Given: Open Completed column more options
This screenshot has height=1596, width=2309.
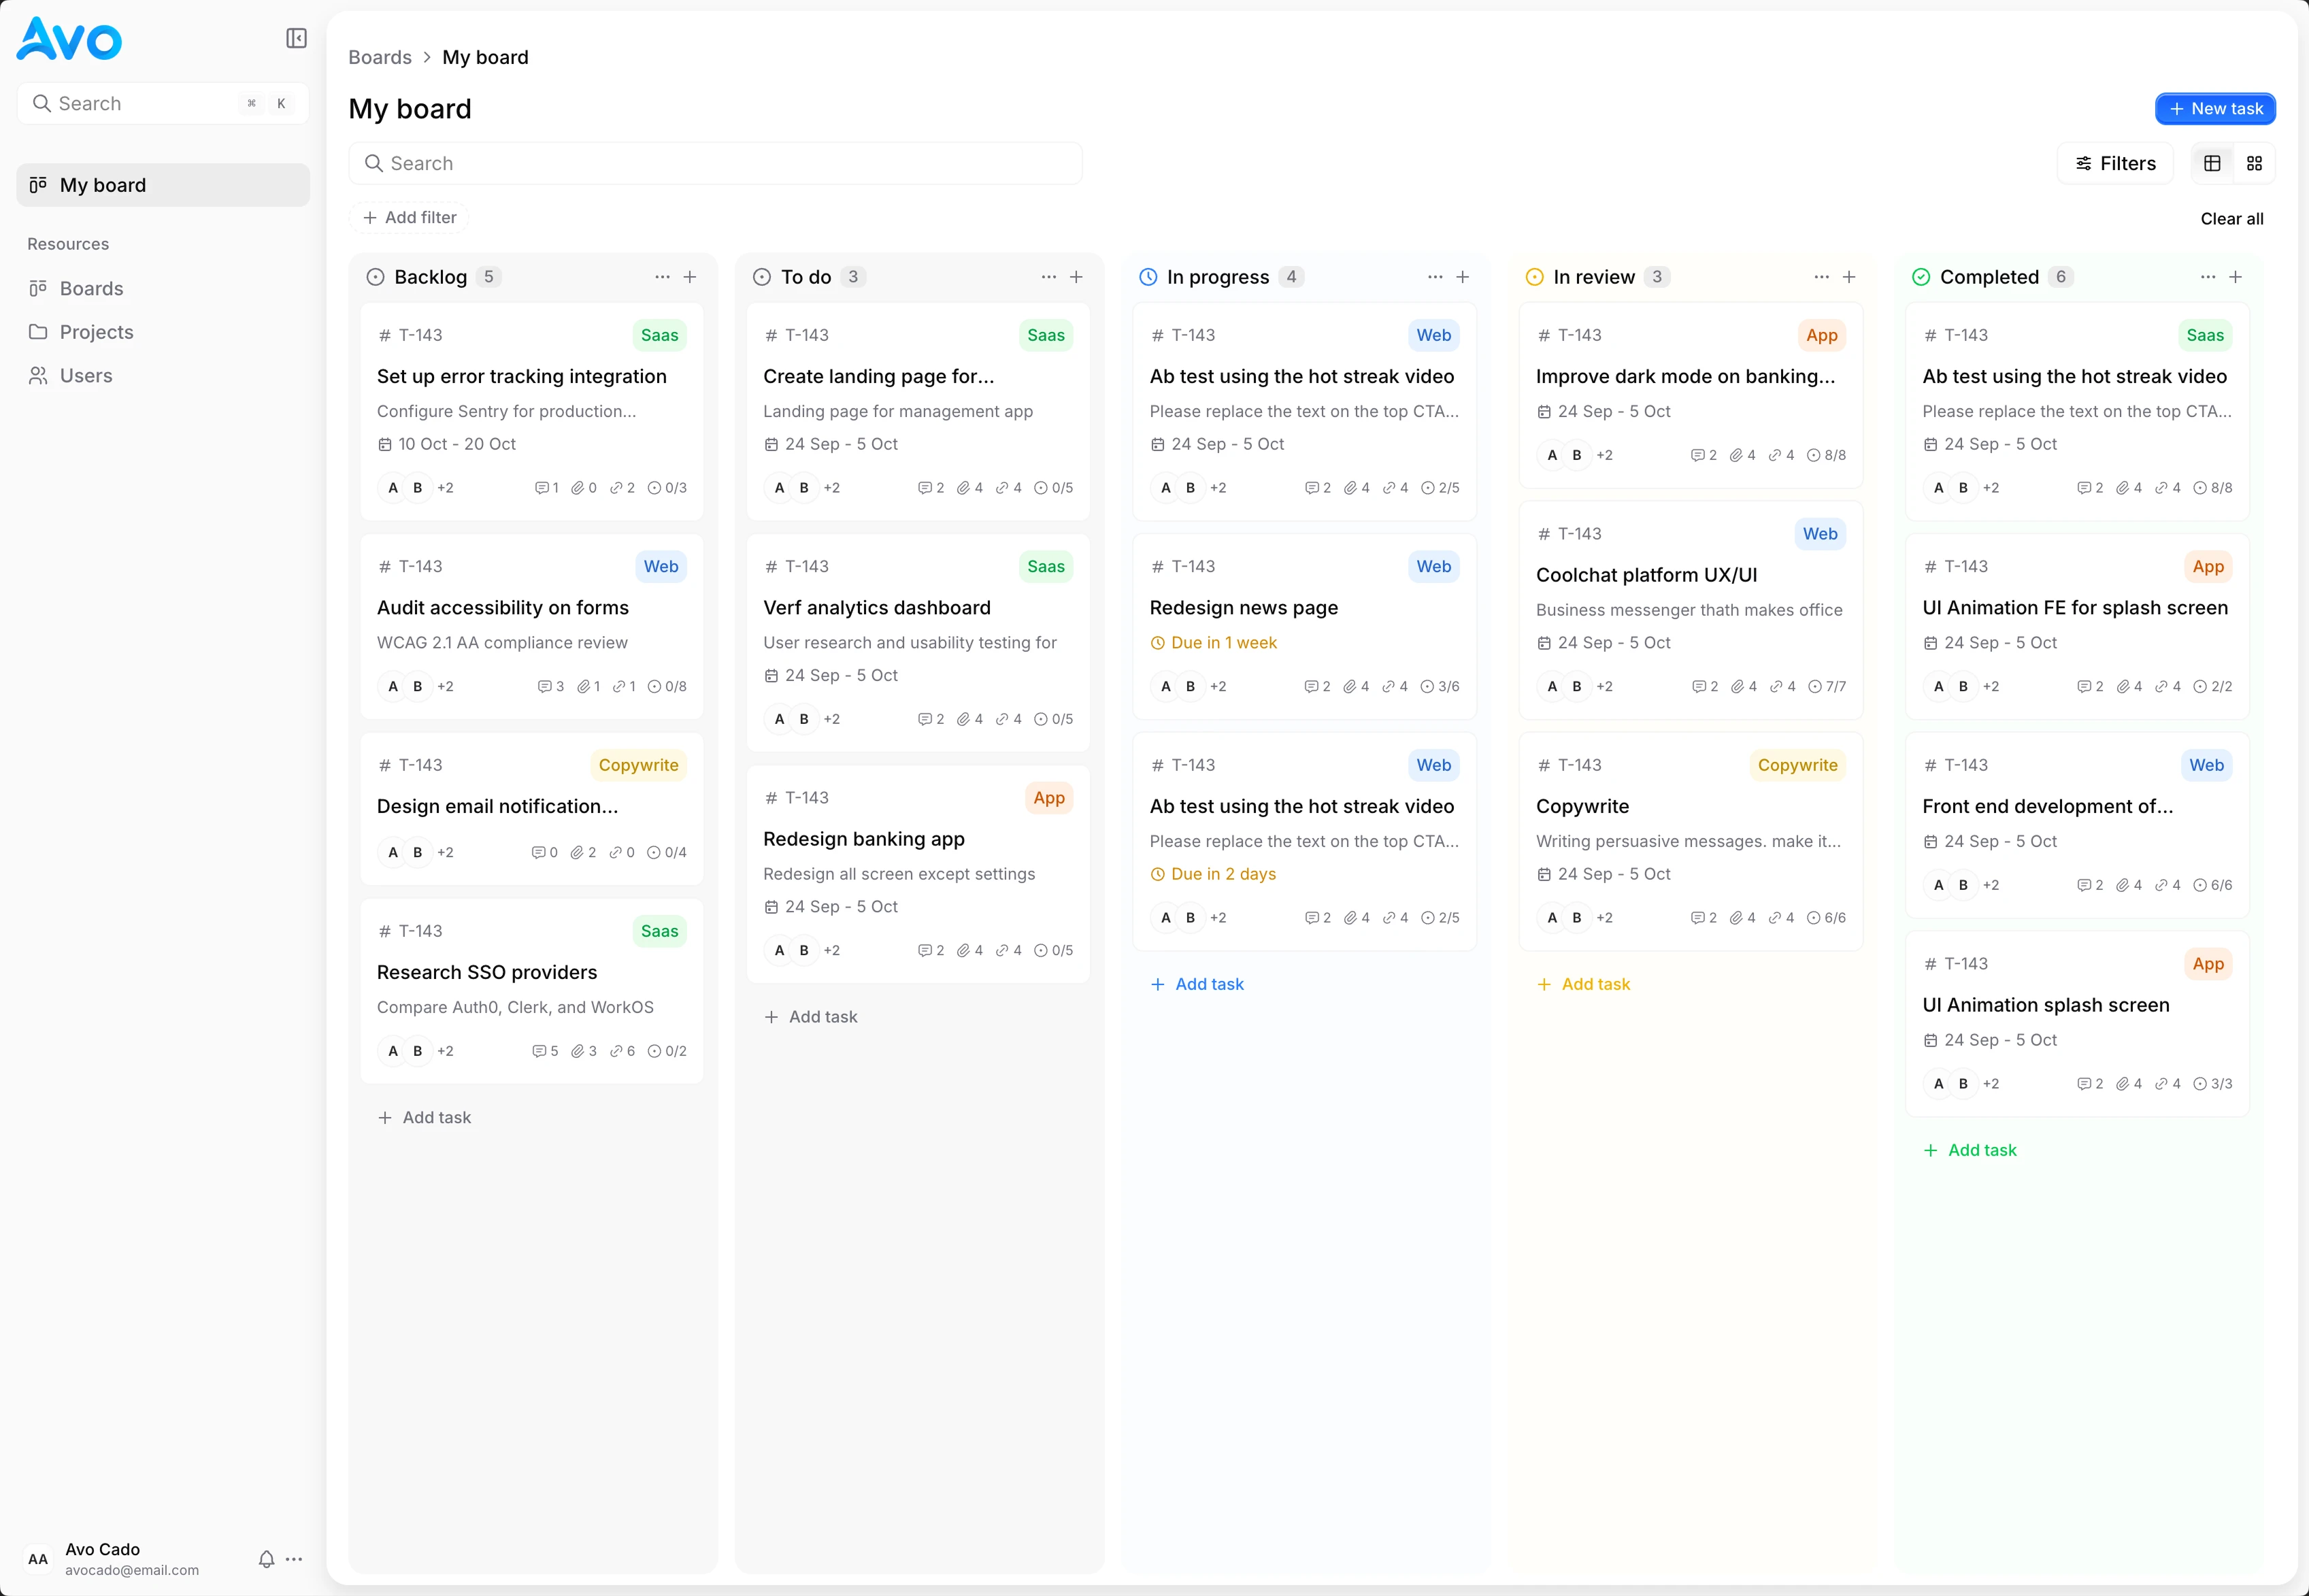Looking at the screenshot, I should (2208, 277).
